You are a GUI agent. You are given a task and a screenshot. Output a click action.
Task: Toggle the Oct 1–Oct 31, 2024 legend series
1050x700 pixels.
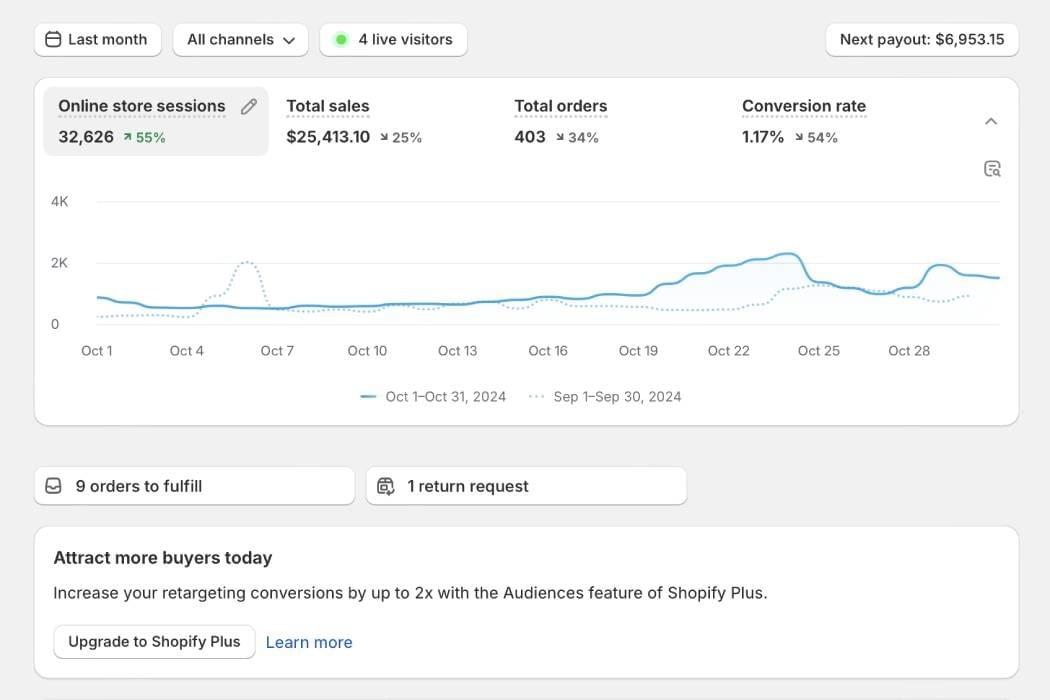pyautogui.click(x=434, y=396)
